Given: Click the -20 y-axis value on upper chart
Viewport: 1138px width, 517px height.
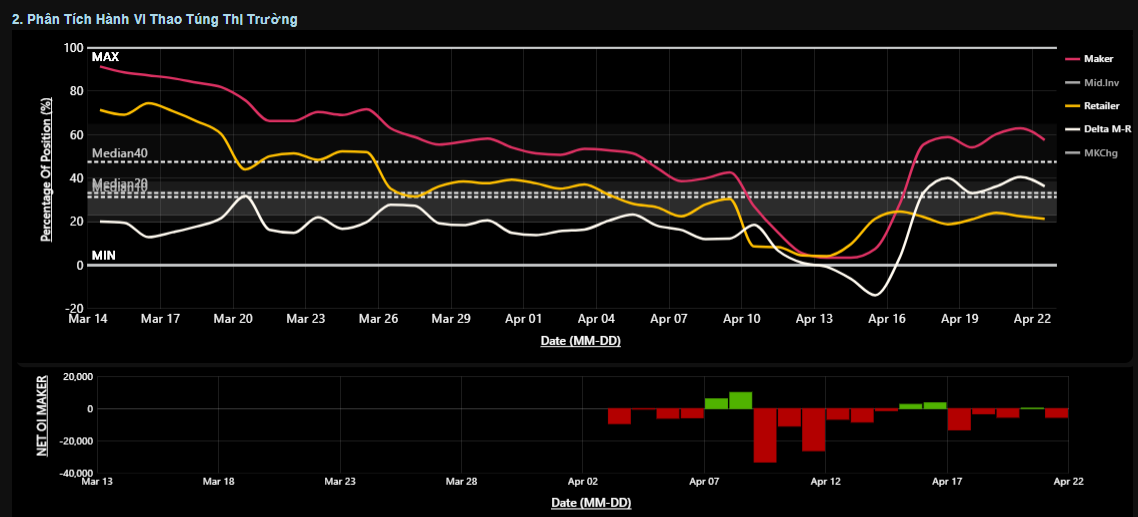Looking at the screenshot, I should (x=73, y=309).
